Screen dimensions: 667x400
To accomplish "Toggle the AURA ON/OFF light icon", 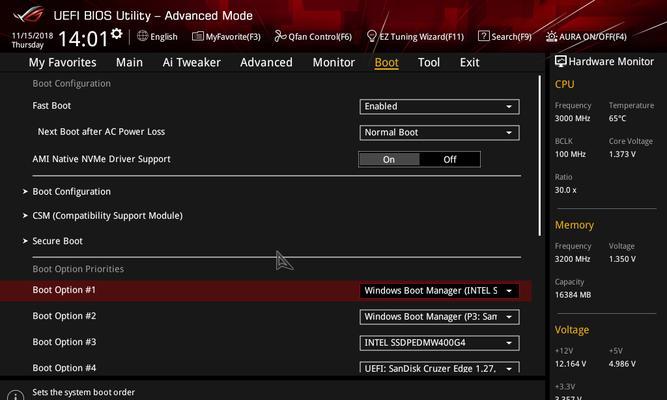I will click(x=551, y=36).
